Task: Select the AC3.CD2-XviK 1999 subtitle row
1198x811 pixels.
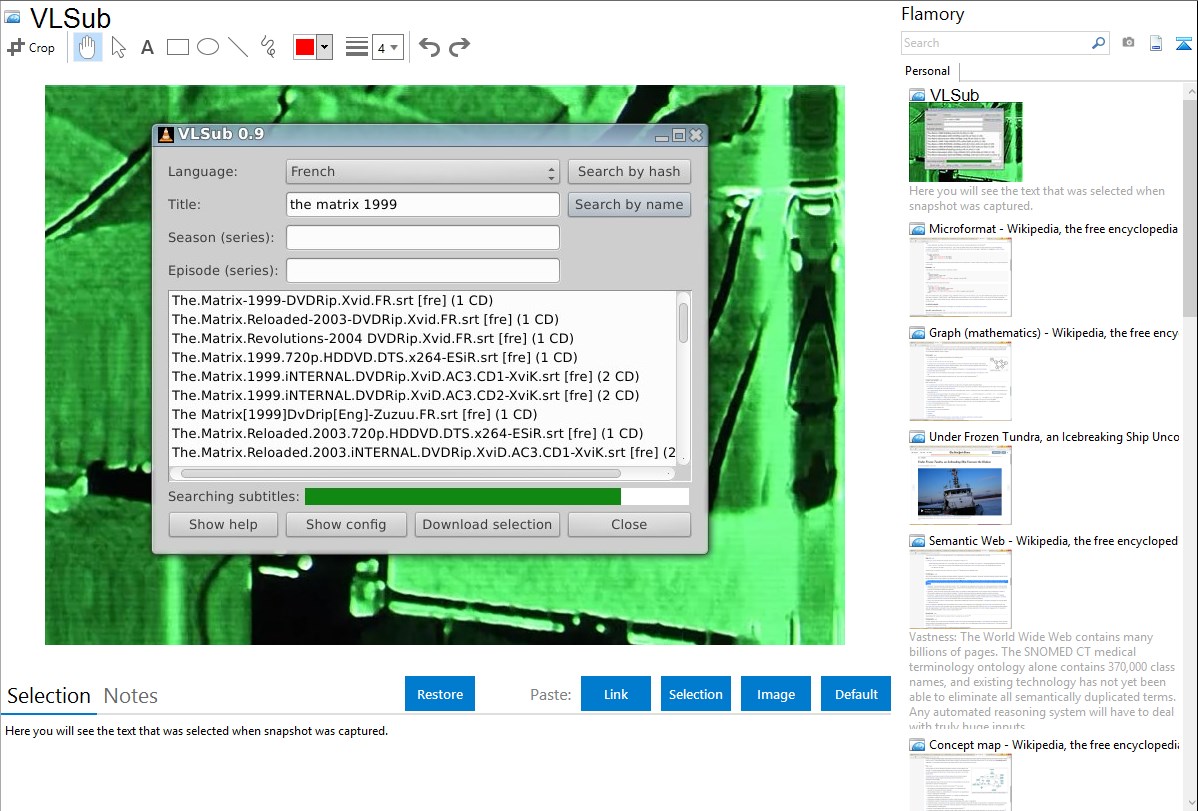Action: (x=405, y=395)
